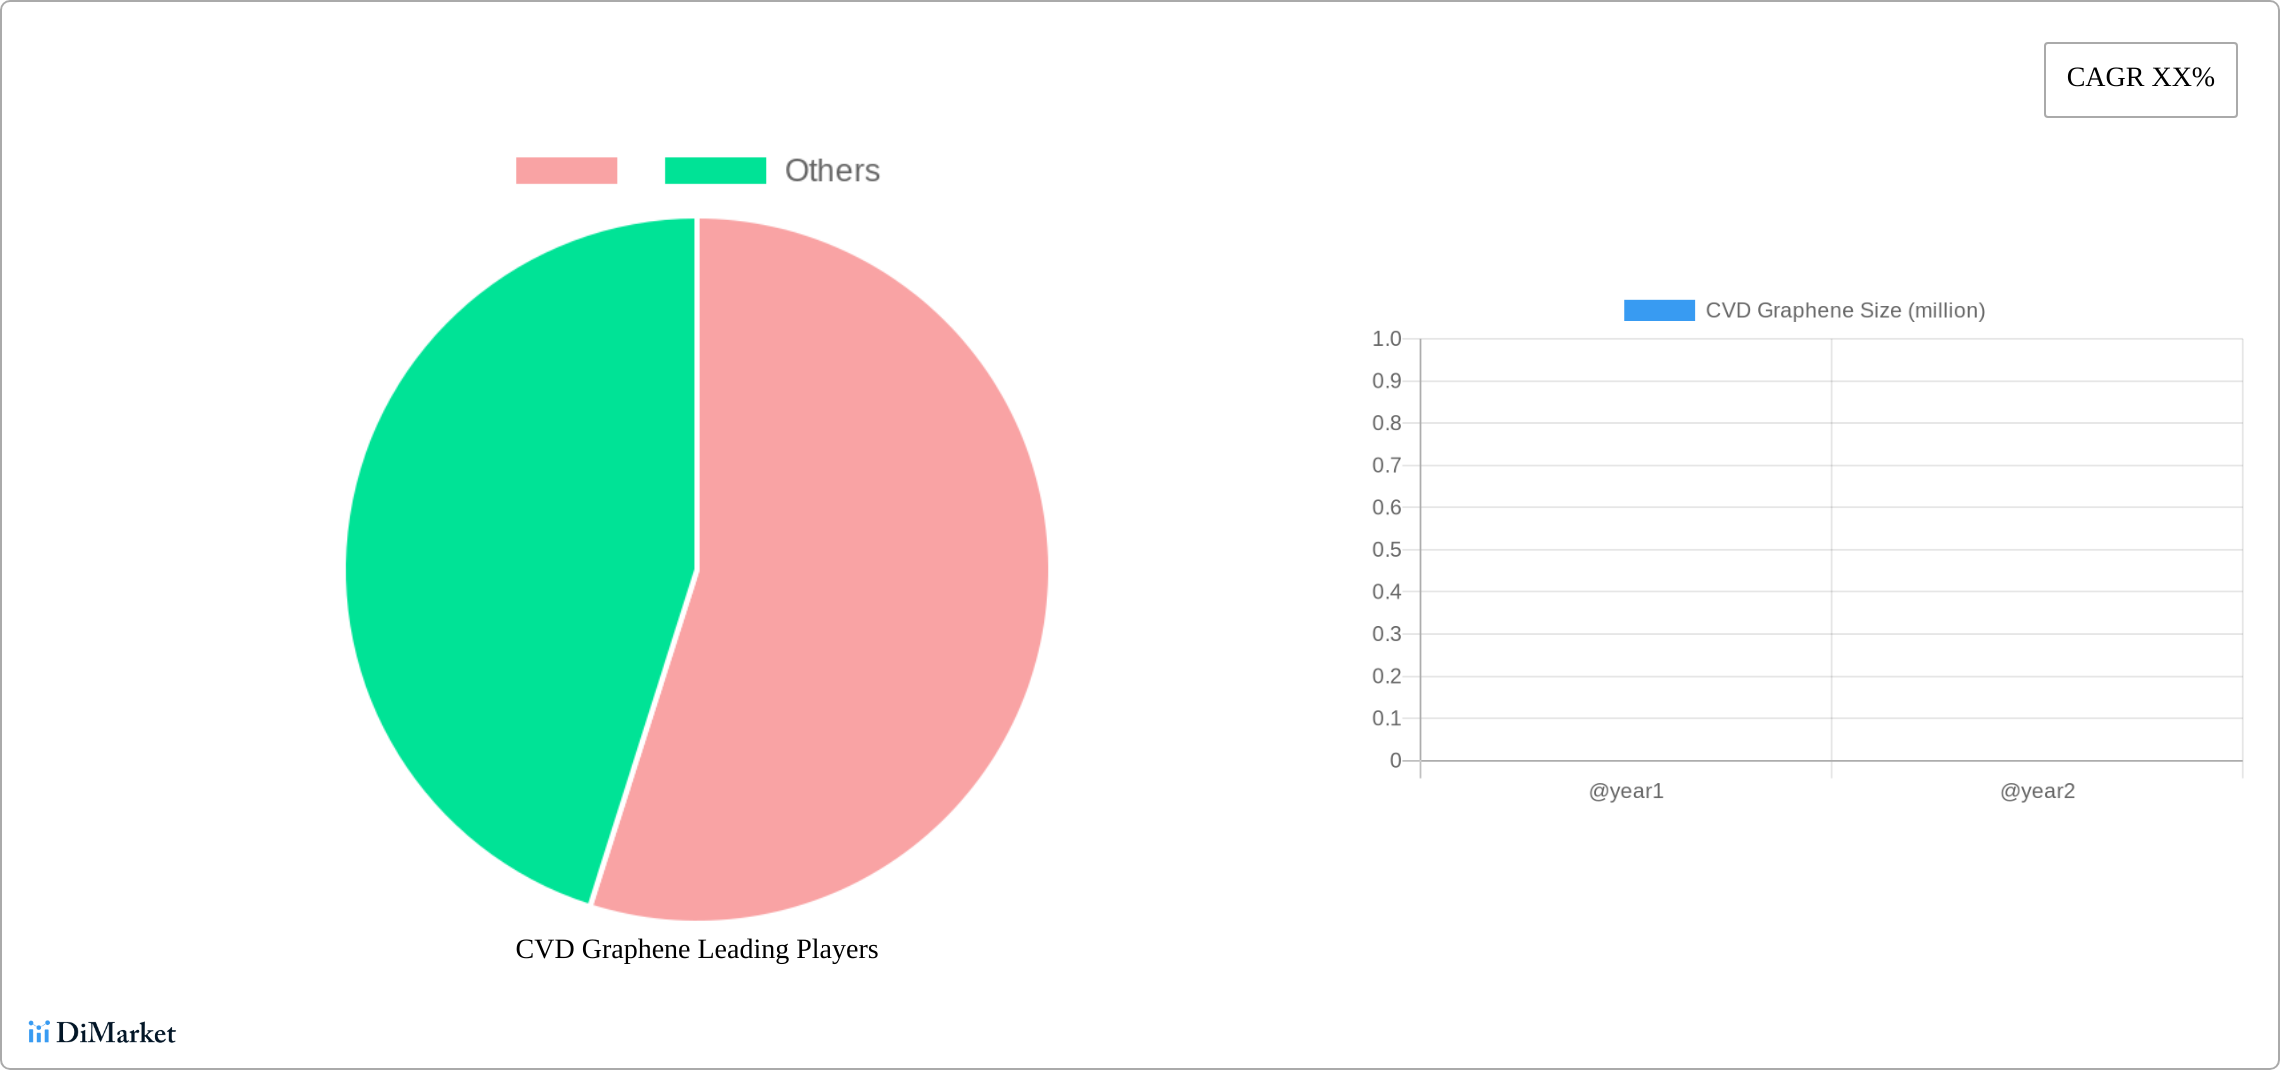The width and height of the screenshot is (2280, 1070).
Task: Click the 1.0 y-axis tick label
Action: pyautogui.click(x=1386, y=339)
